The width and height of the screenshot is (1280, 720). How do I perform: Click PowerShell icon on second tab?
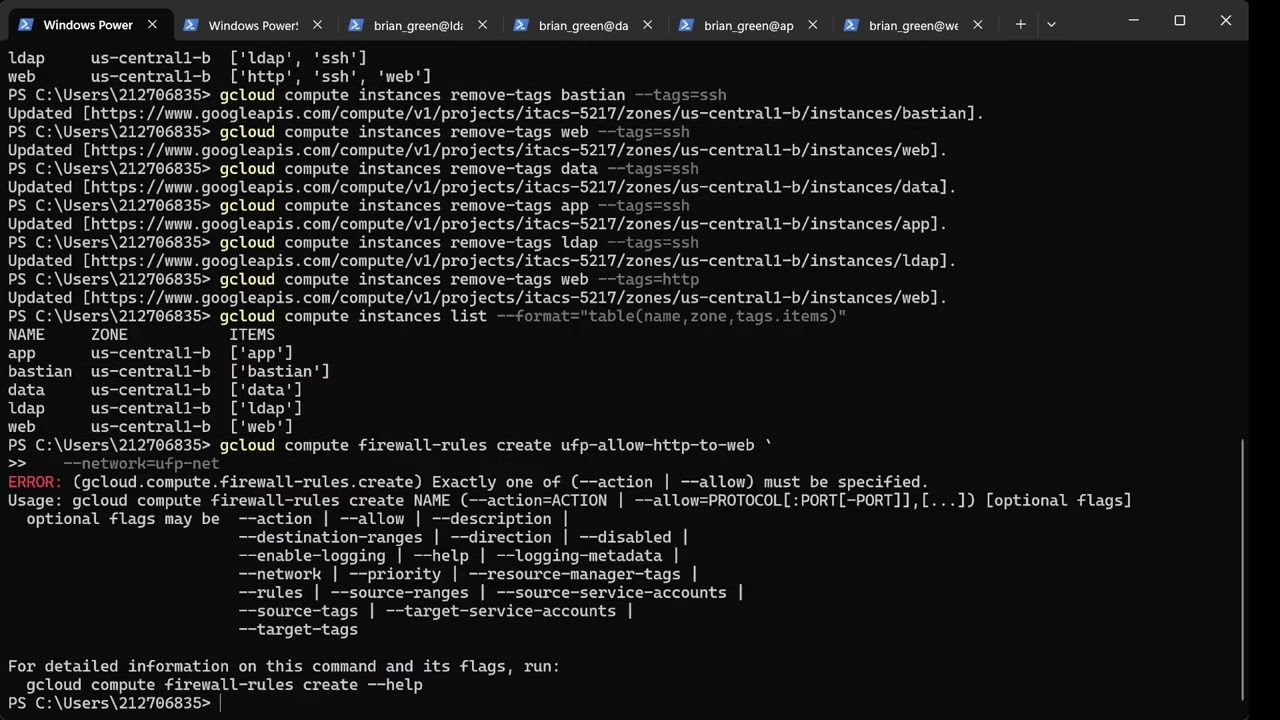click(191, 25)
